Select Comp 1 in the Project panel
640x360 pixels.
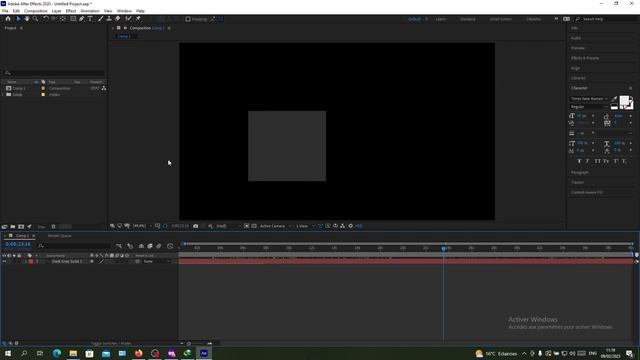[19, 88]
